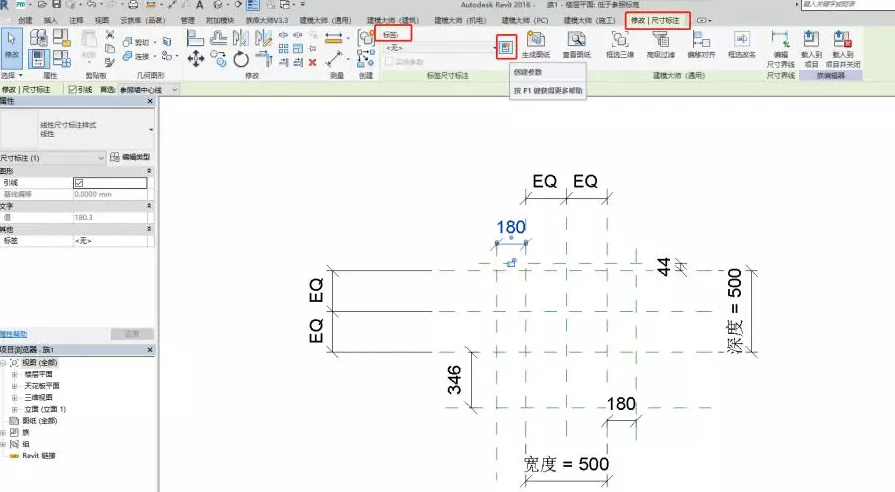Open the 尺寸标注 (1) filter dropdown
This screenshot has width=895, height=492.
pyautogui.click(x=53, y=158)
